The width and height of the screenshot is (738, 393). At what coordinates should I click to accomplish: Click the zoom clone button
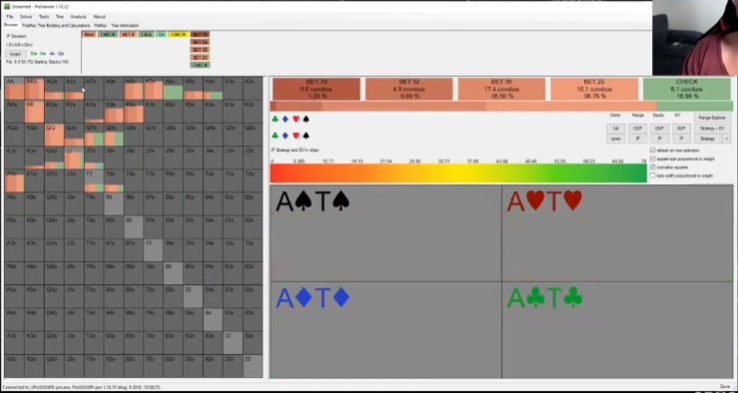[616, 139]
